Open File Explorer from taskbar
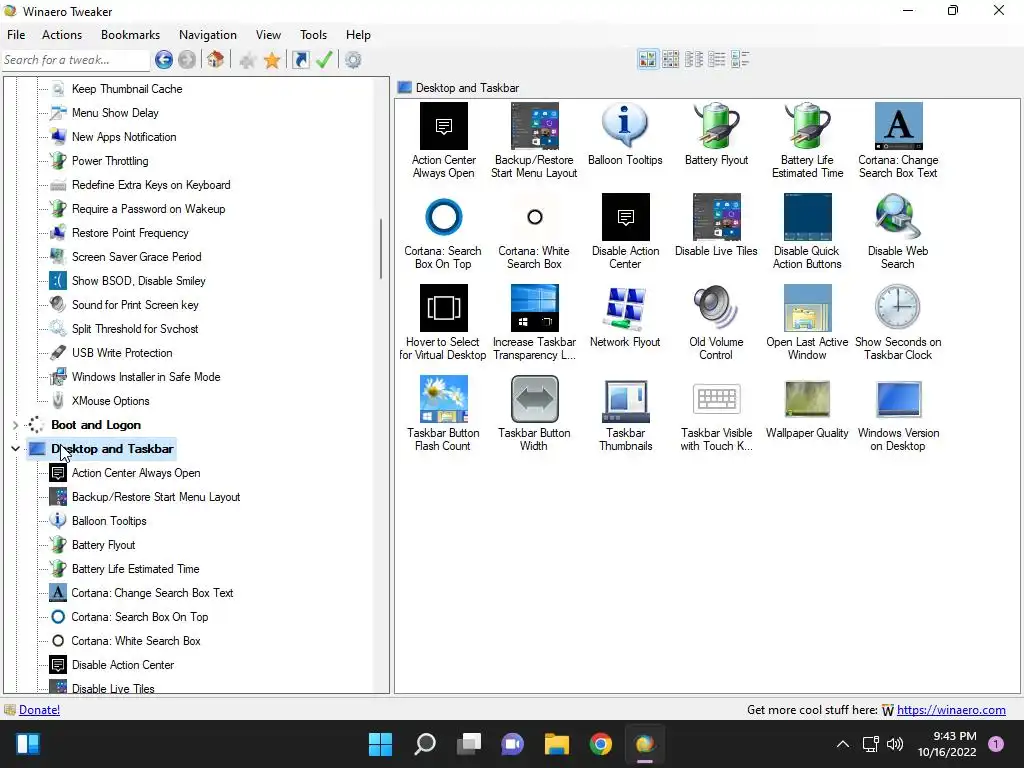Image resolution: width=1024 pixels, height=768 pixels. (557, 744)
